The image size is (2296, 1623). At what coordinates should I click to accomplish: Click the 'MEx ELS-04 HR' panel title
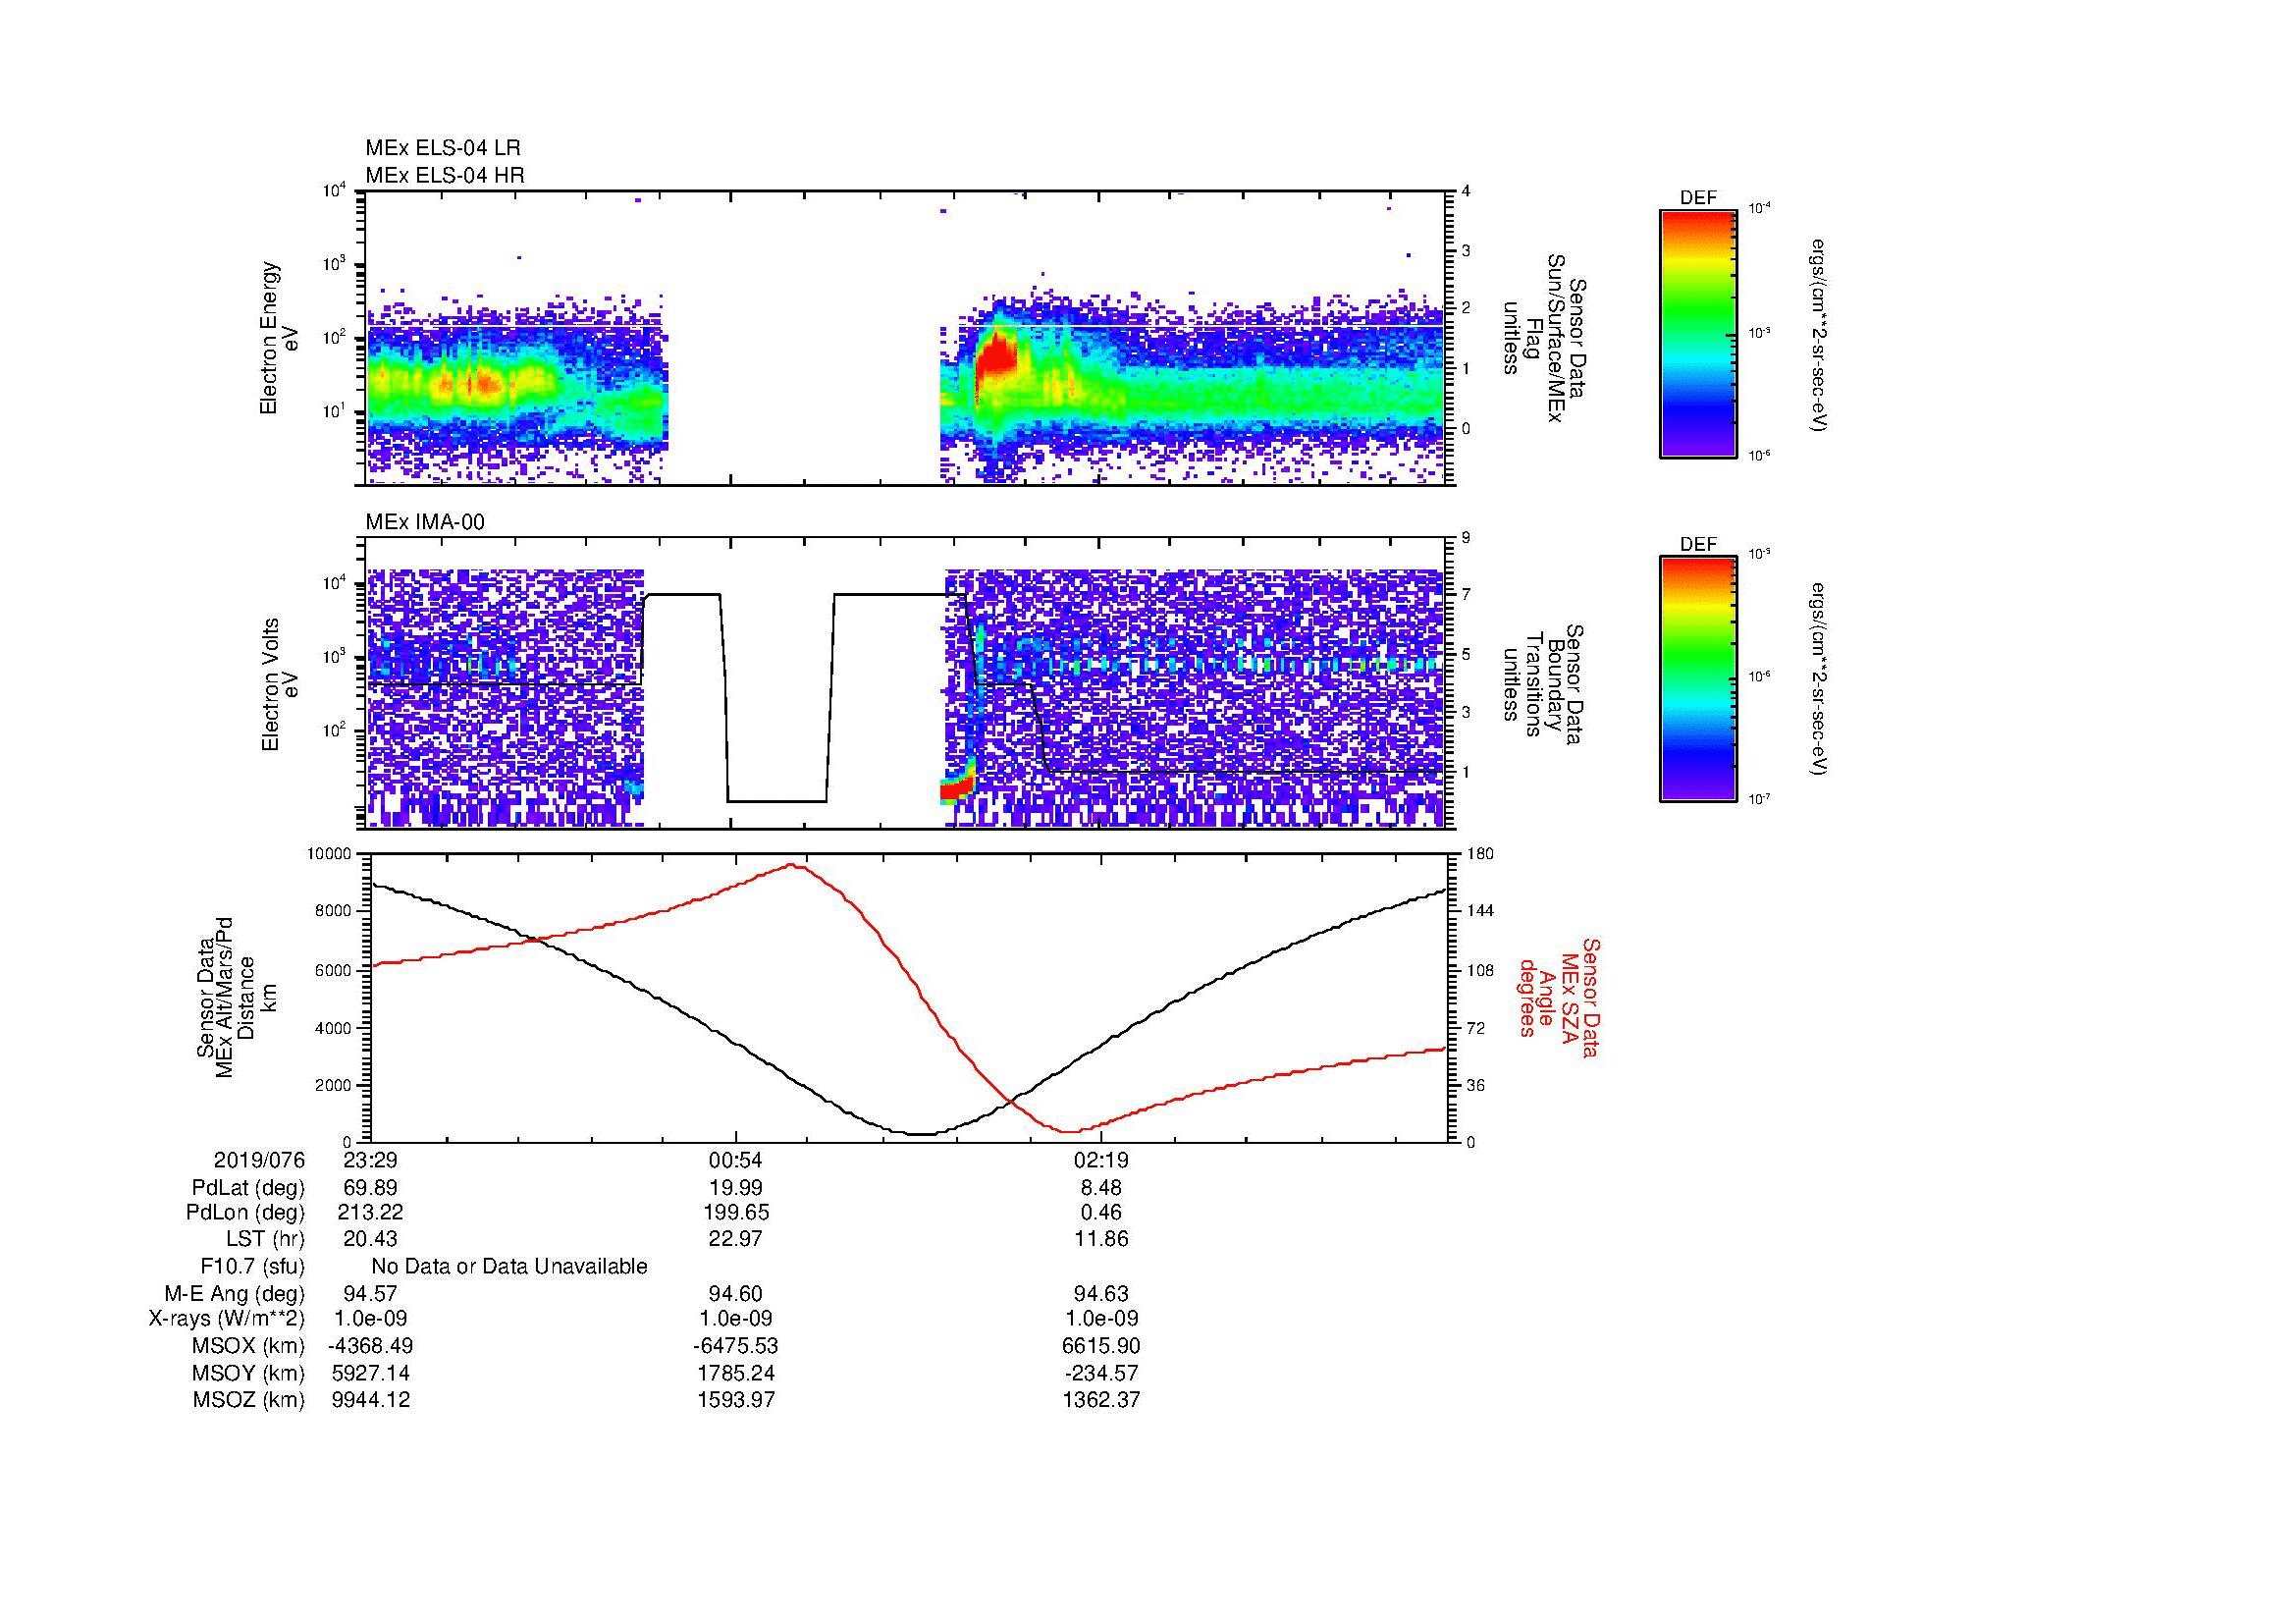[445, 175]
